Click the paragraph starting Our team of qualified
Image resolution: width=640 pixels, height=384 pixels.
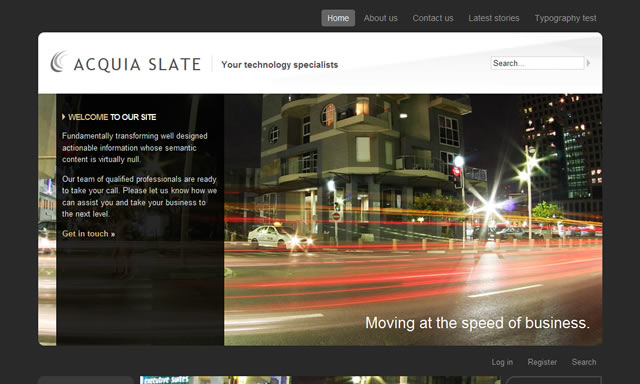(139, 196)
